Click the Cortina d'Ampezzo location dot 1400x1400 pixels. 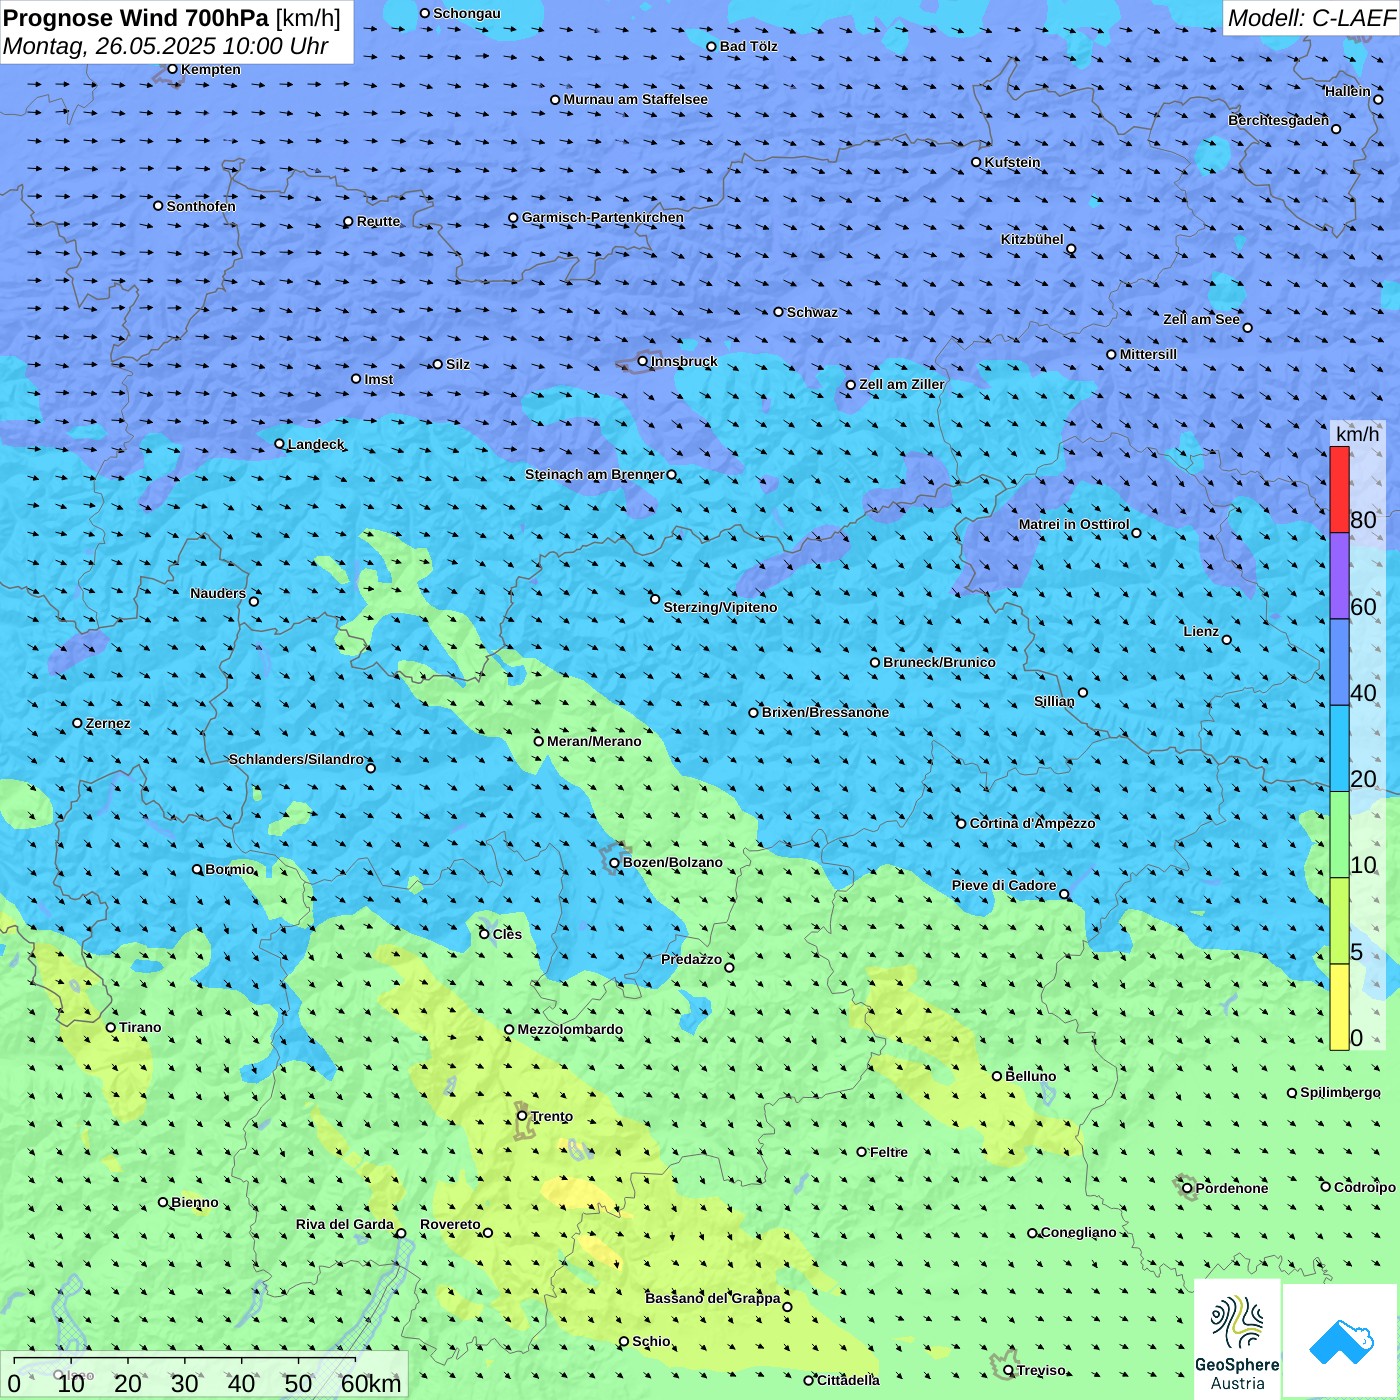click(962, 823)
